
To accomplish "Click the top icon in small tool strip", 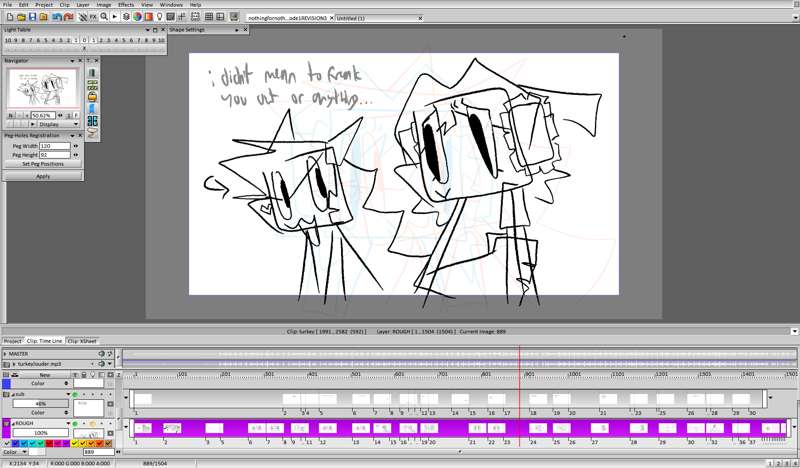I will pos(92,73).
